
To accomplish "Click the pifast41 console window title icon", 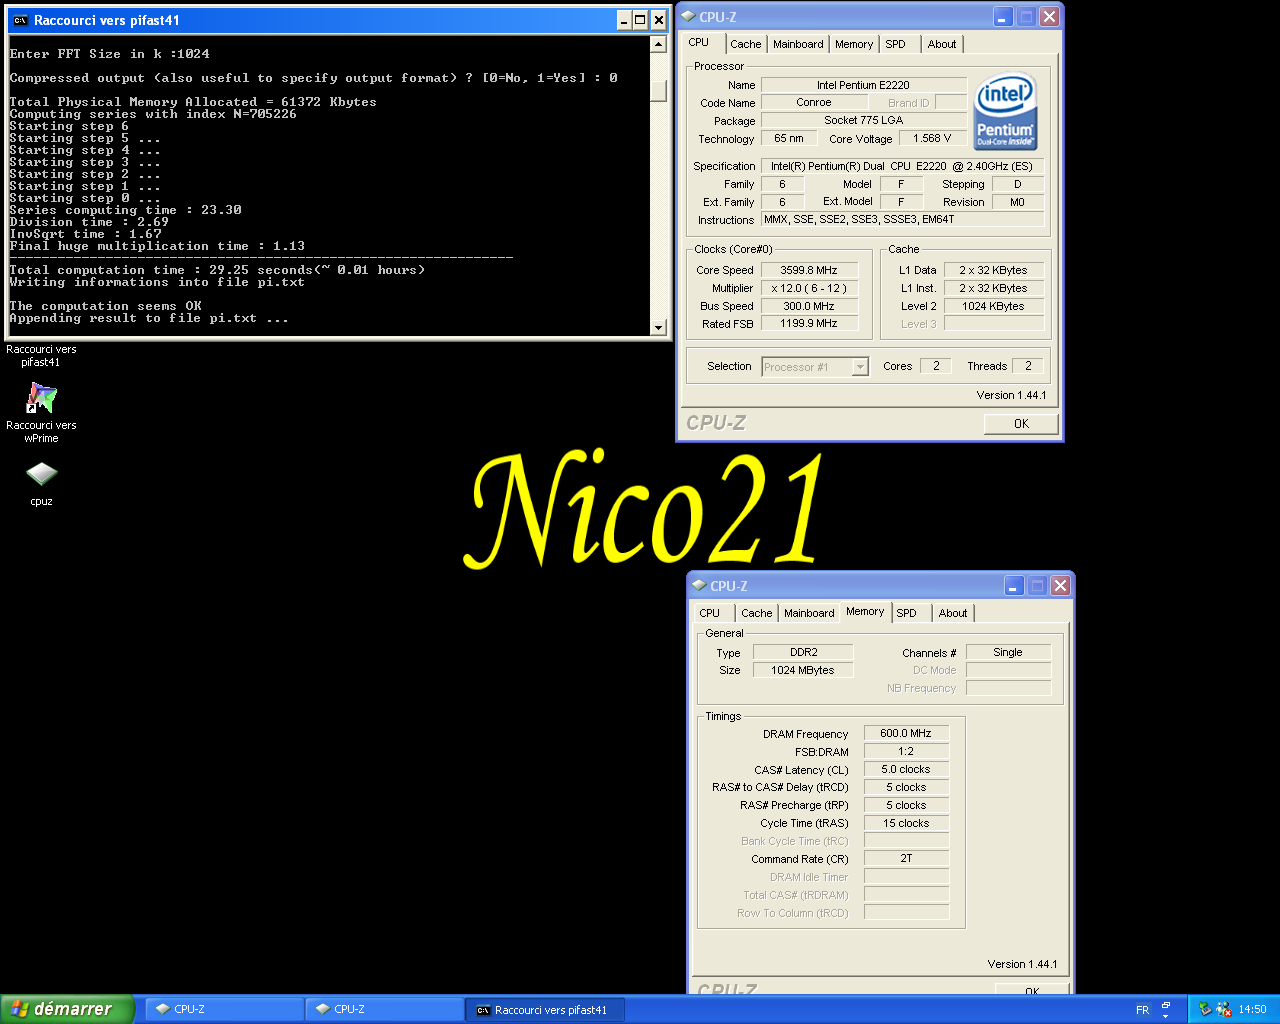I will click(x=20, y=20).
